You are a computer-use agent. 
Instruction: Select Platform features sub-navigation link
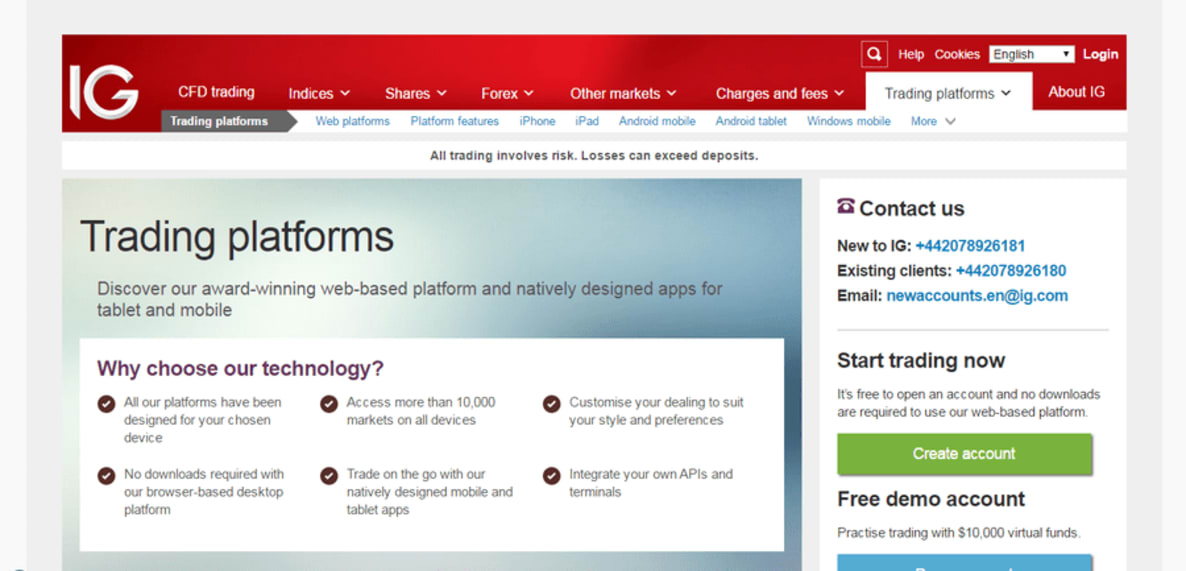[x=455, y=121]
